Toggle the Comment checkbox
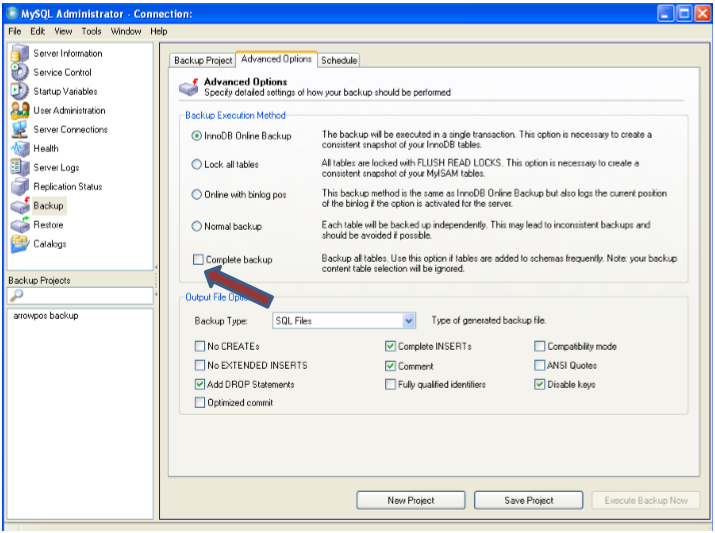715x533 pixels. pos(390,366)
